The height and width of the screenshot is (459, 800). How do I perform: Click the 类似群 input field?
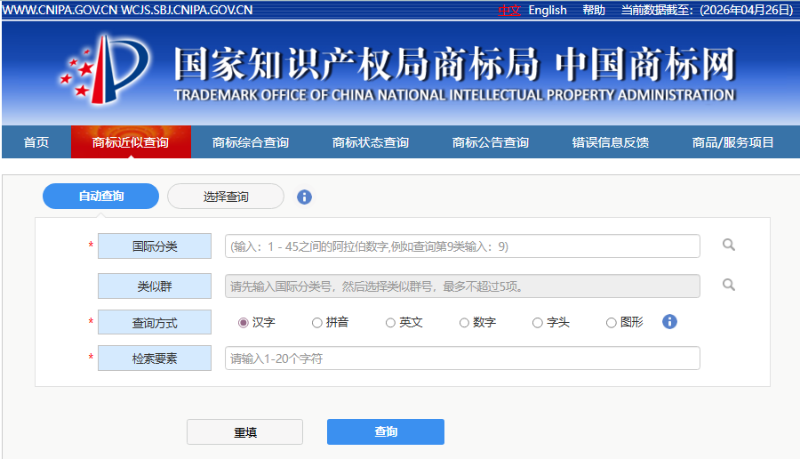pos(462,286)
